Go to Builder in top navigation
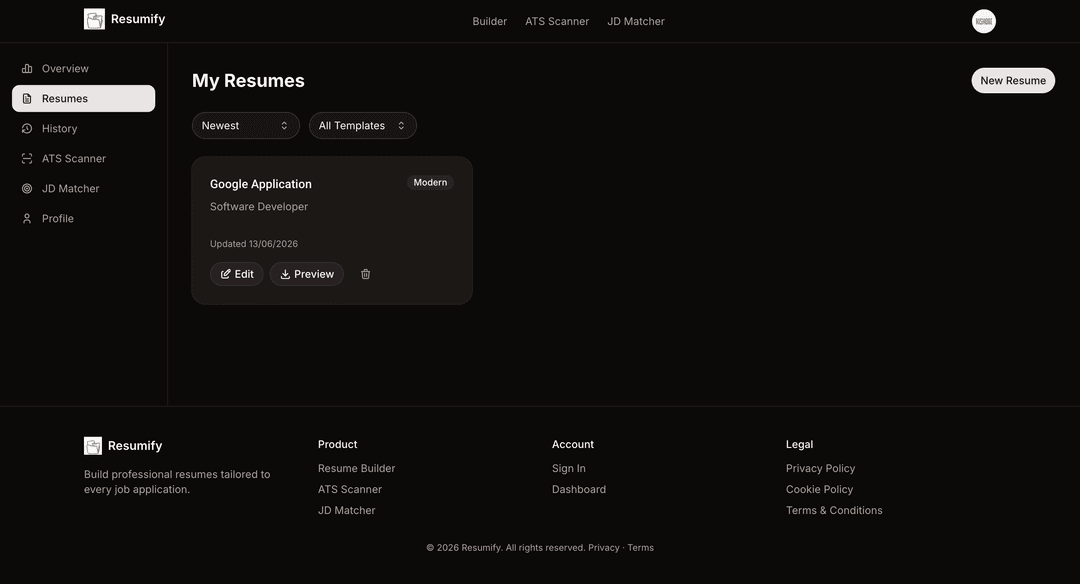Viewport: 1080px width, 584px height. (x=490, y=21)
